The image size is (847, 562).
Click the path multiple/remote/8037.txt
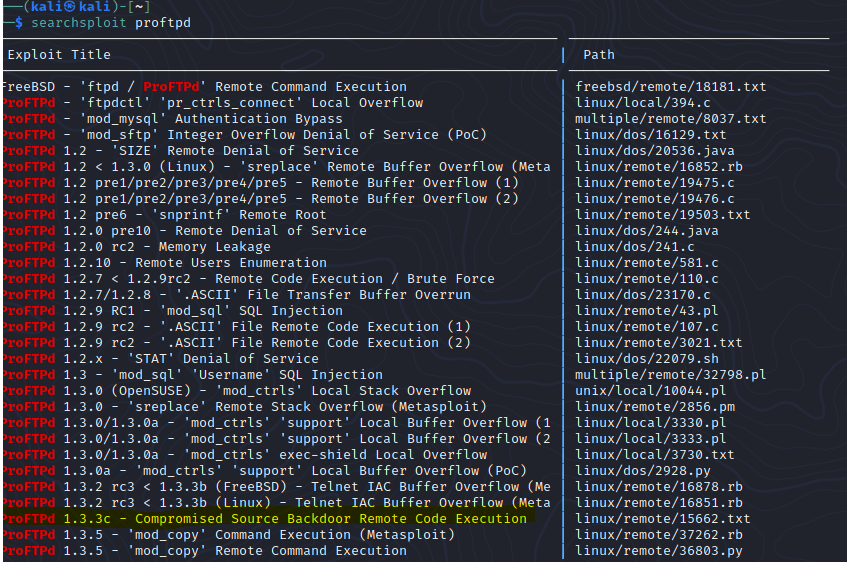[x=670, y=119]
